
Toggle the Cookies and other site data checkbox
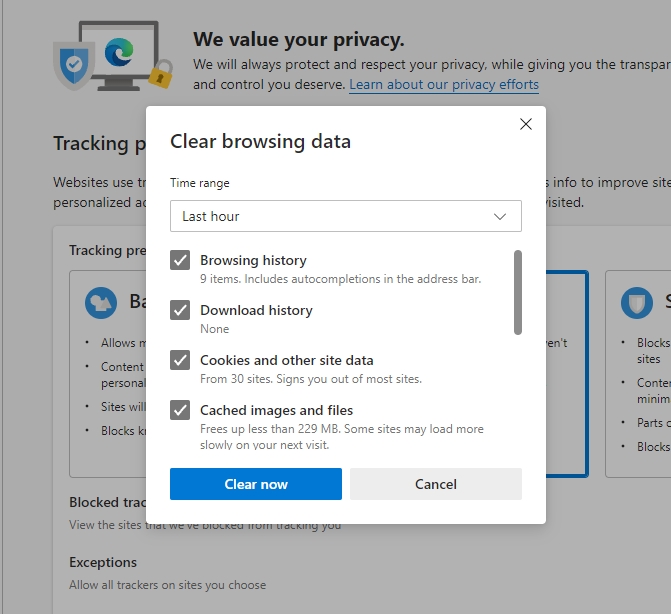point(180,360)
